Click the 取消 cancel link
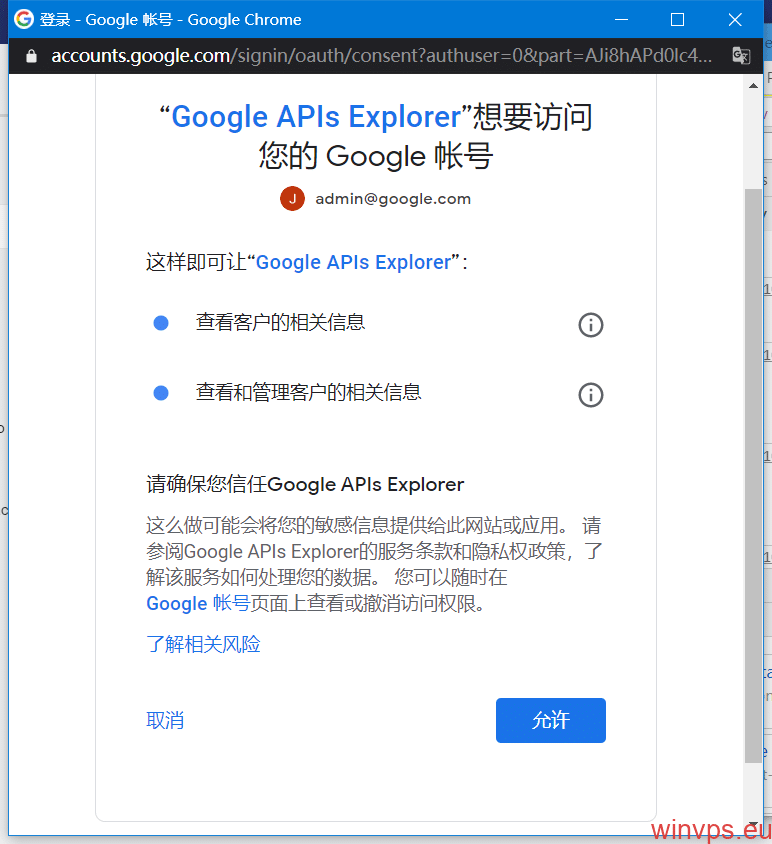 tap(165, 720)
